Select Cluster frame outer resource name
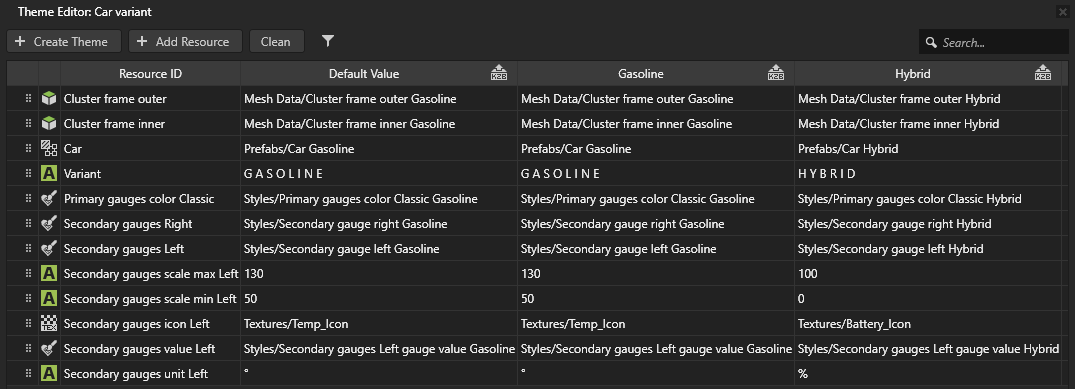This screenshot has width=1075, height=389. coord(115,99)
